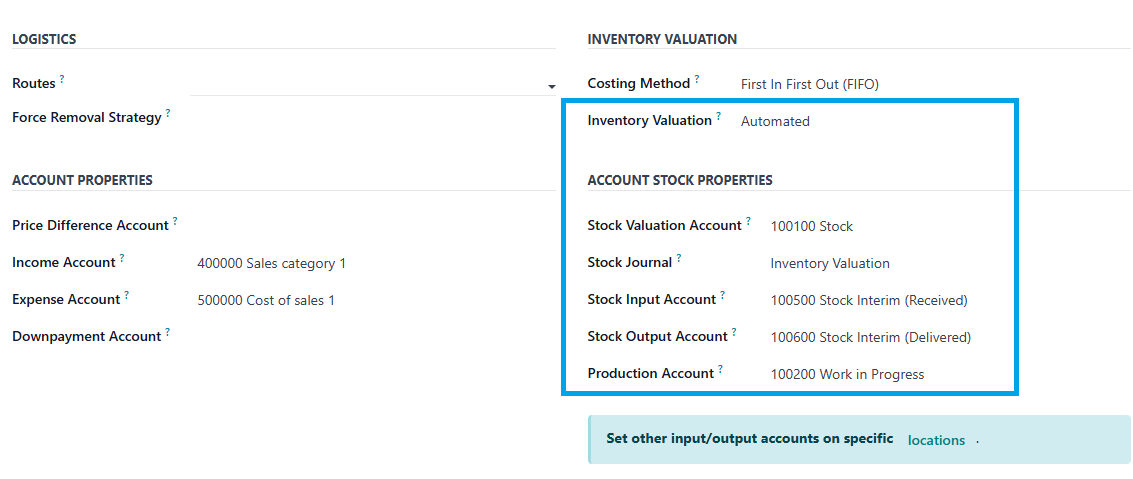Open the Routes dropdown arrow
This screenshot has width=1133, height=479.
[x=551, y=87]
